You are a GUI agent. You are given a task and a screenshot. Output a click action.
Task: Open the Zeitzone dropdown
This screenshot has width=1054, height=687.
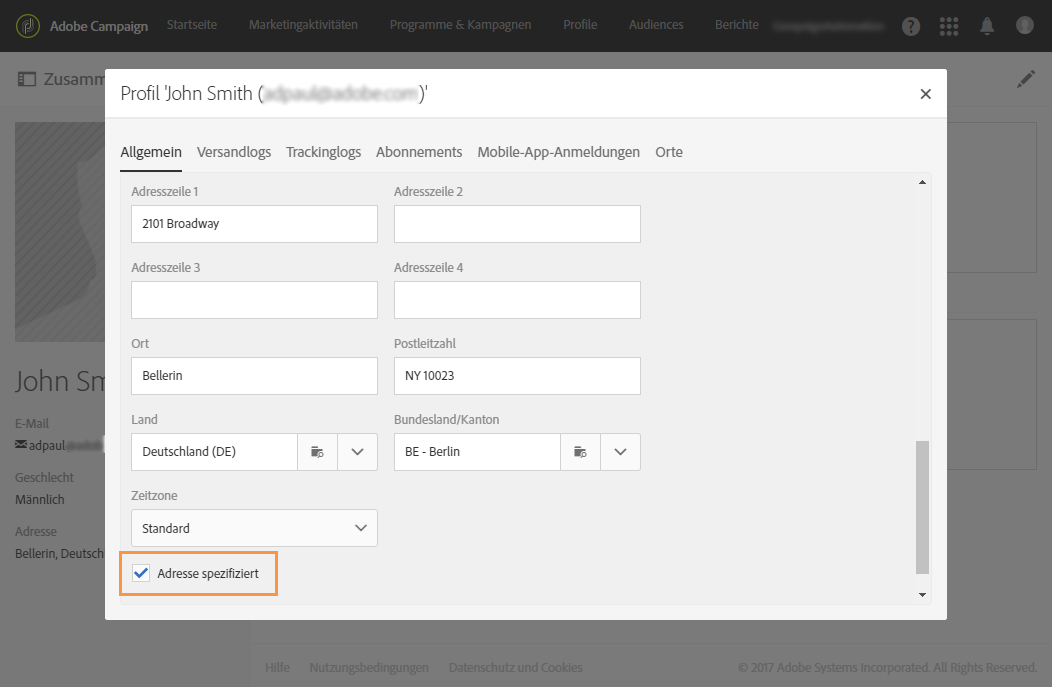pos(254,528)
